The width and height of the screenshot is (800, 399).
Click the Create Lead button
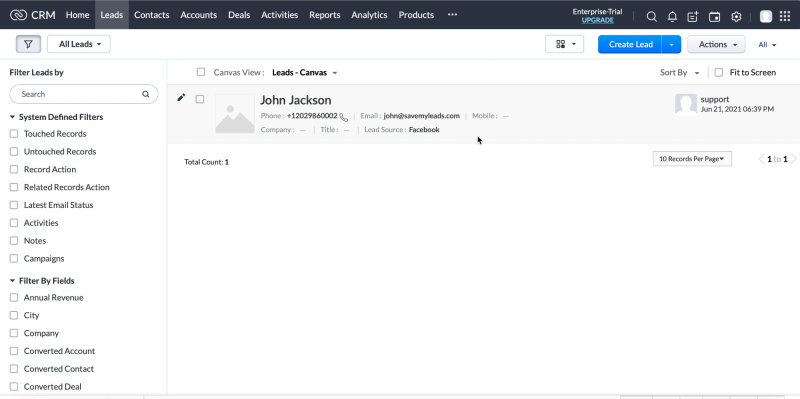click(630, 44)
